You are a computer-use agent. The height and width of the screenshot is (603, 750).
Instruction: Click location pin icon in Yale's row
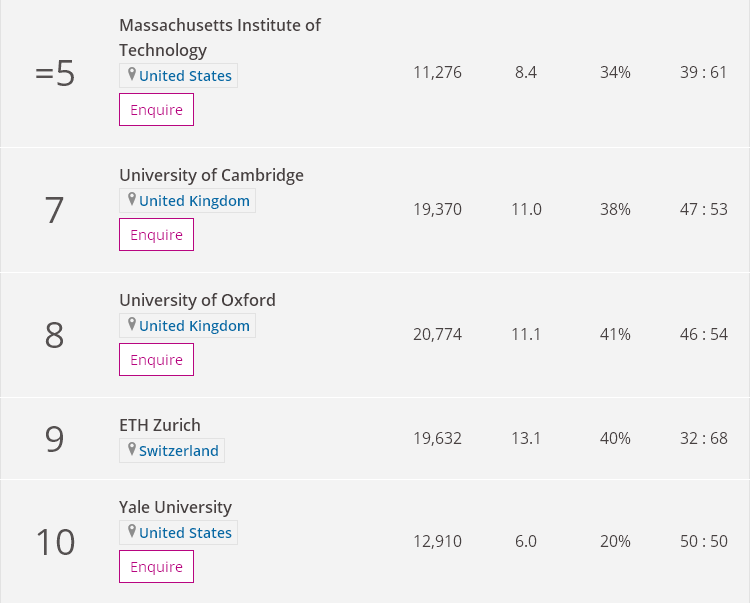pyautogui.click(x=131, y=532)
